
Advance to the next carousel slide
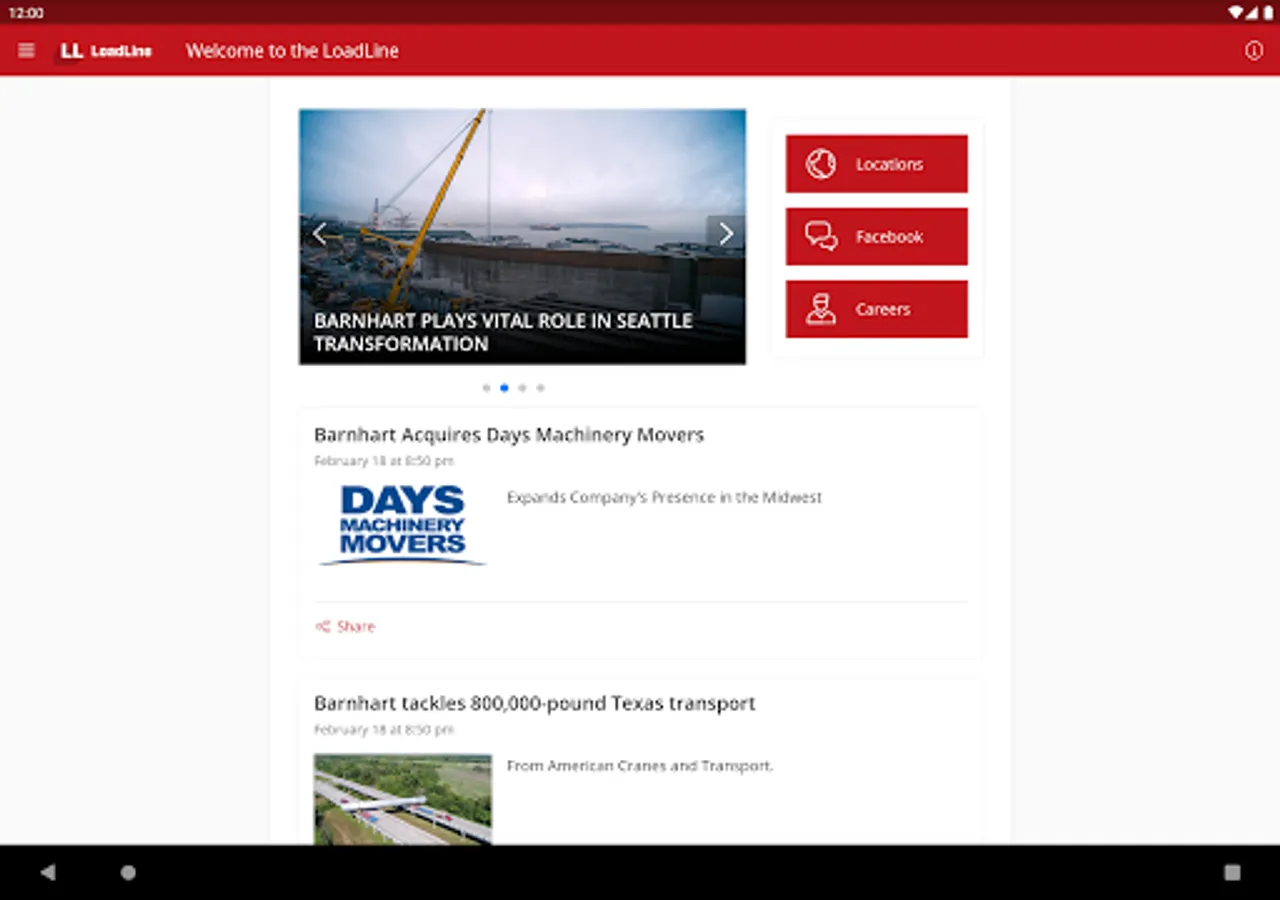pos(726,234)
